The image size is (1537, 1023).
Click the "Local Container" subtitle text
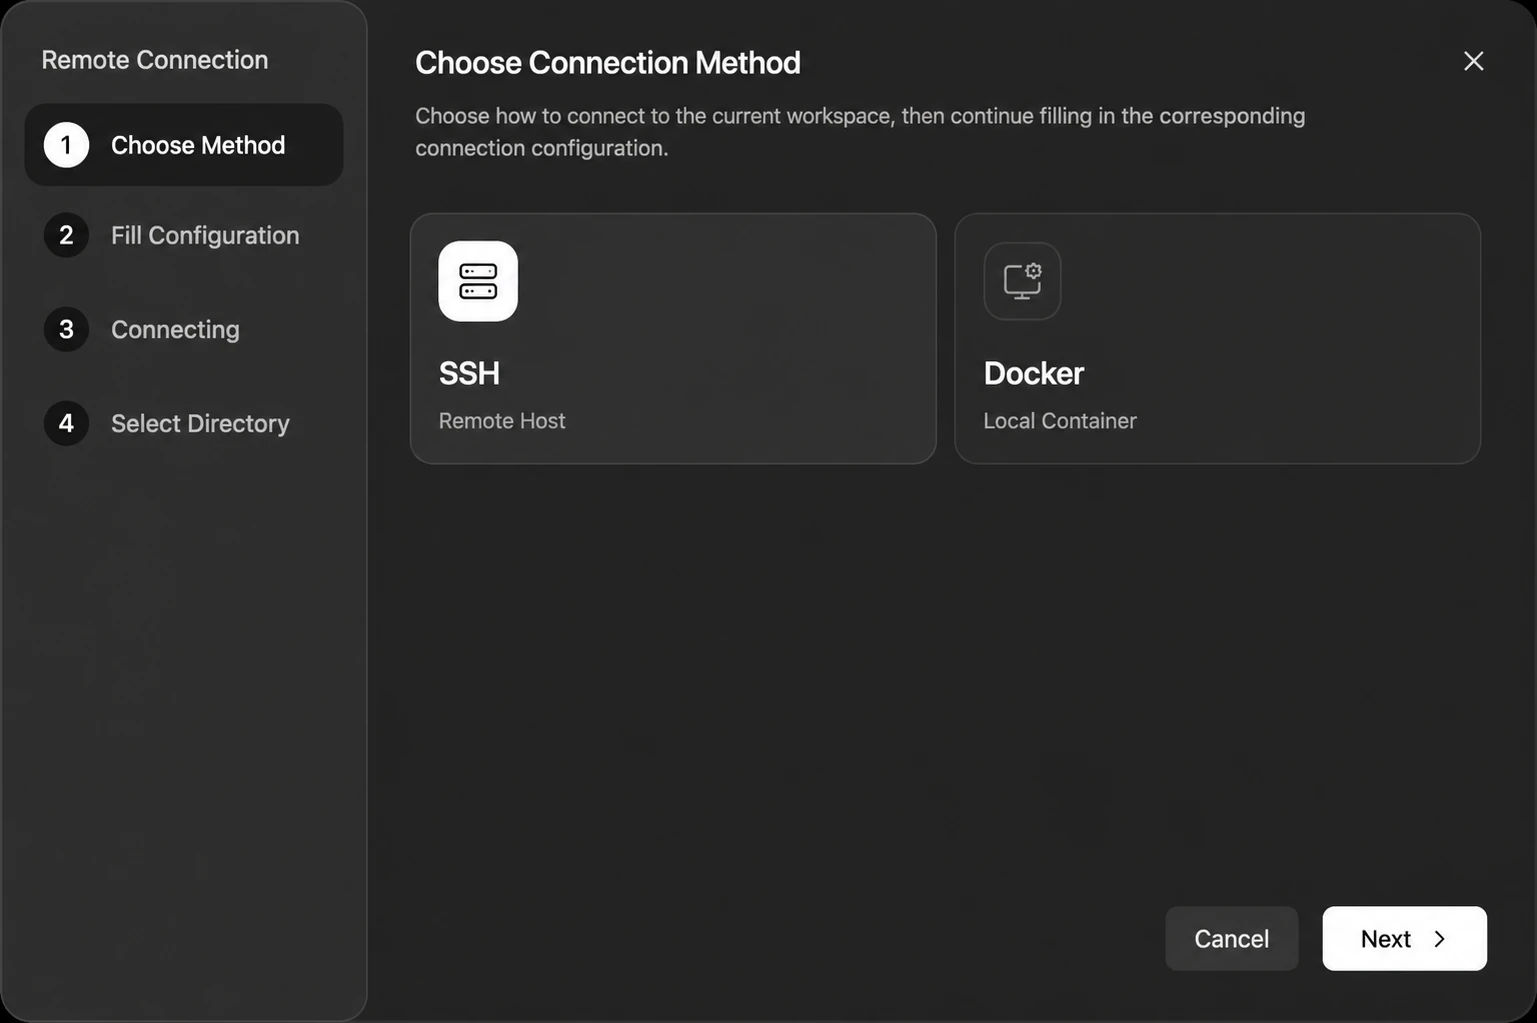(1060, 421)
